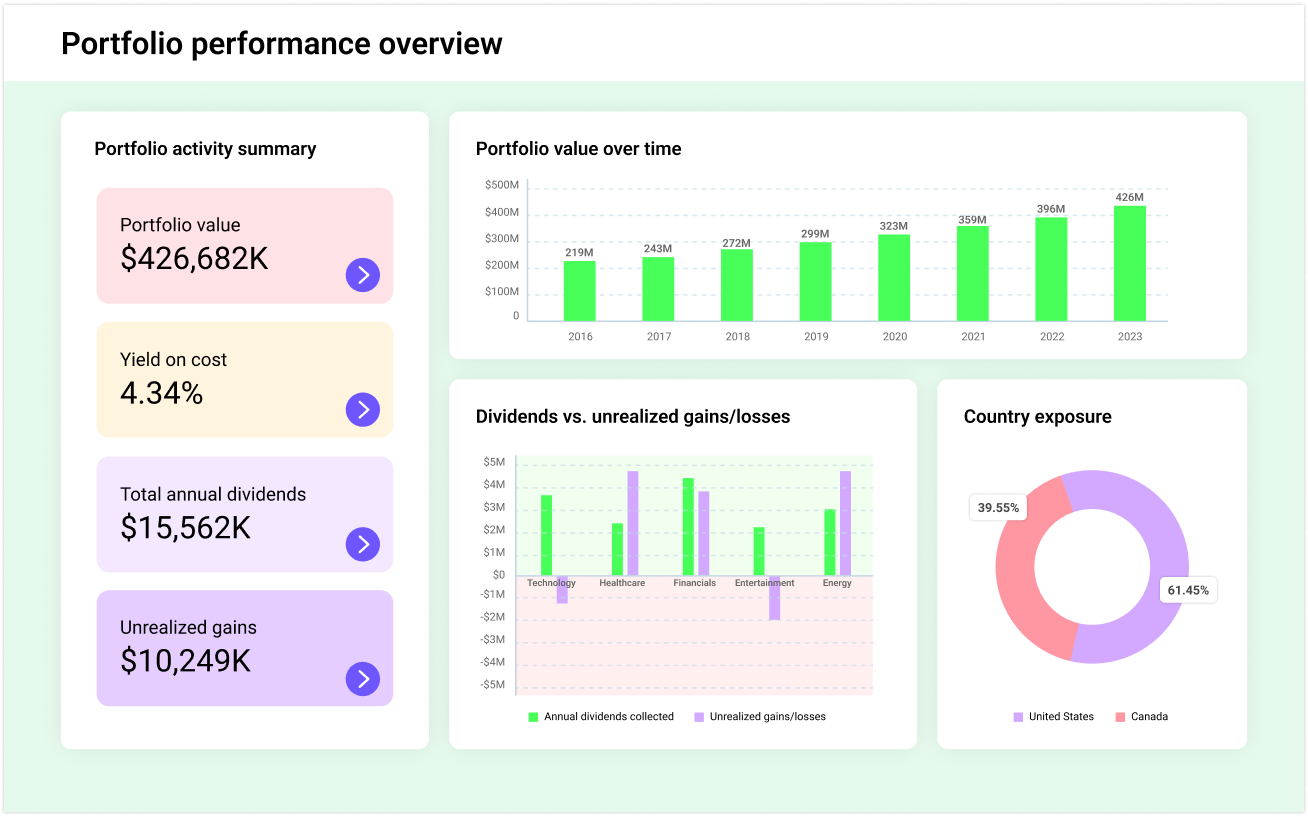Image resolution: width=1308 pixels, height=817 pixels.
Task: Open Total annual dividends details arrow
Action: 363,545
